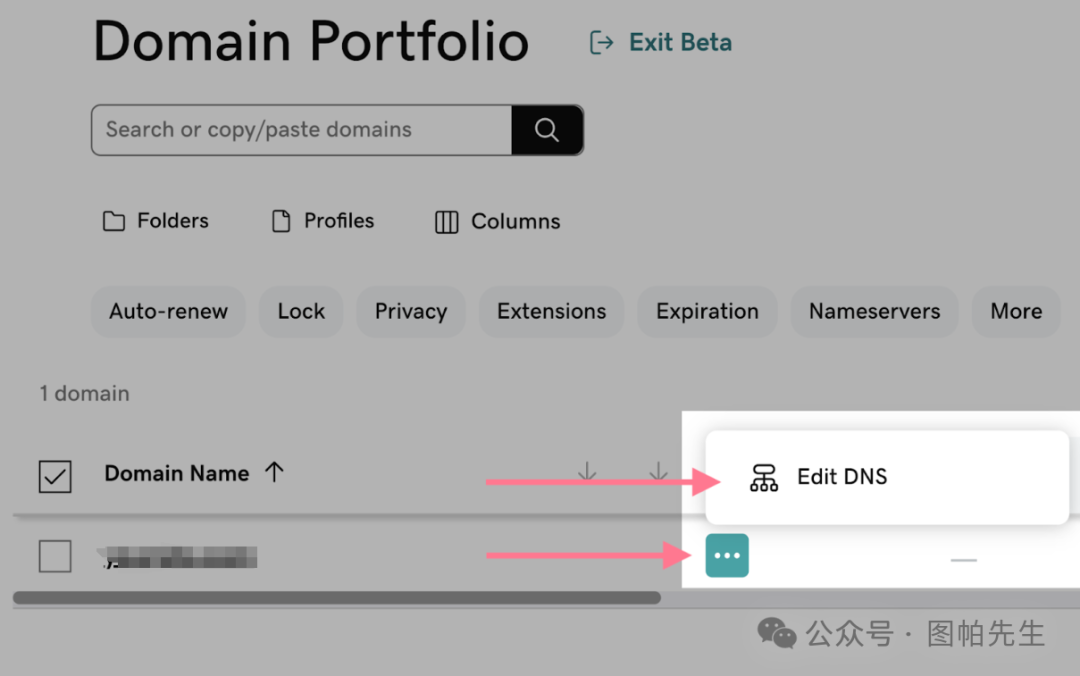1080x676 pixels.
Task: Sort by the Domain Name up arrow
Action: (x=274, y=473)
